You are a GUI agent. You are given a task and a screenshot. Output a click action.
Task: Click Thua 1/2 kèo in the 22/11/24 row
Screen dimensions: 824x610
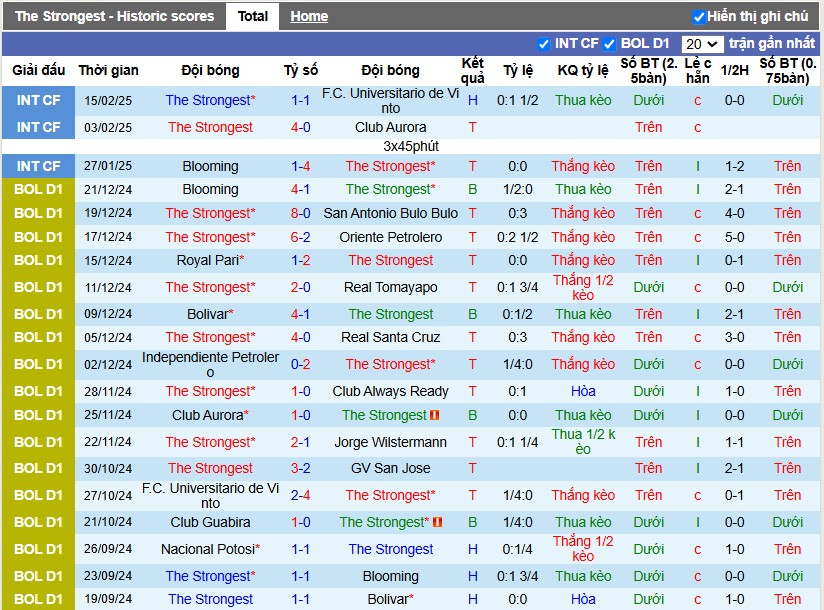(x=583, y=442)
